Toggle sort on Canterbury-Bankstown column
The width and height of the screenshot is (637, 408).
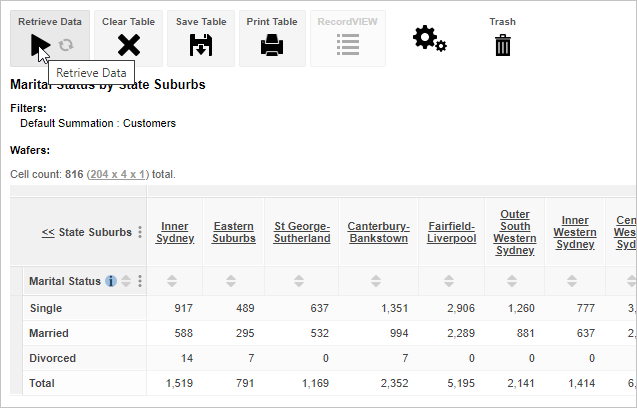coord(378,281)
